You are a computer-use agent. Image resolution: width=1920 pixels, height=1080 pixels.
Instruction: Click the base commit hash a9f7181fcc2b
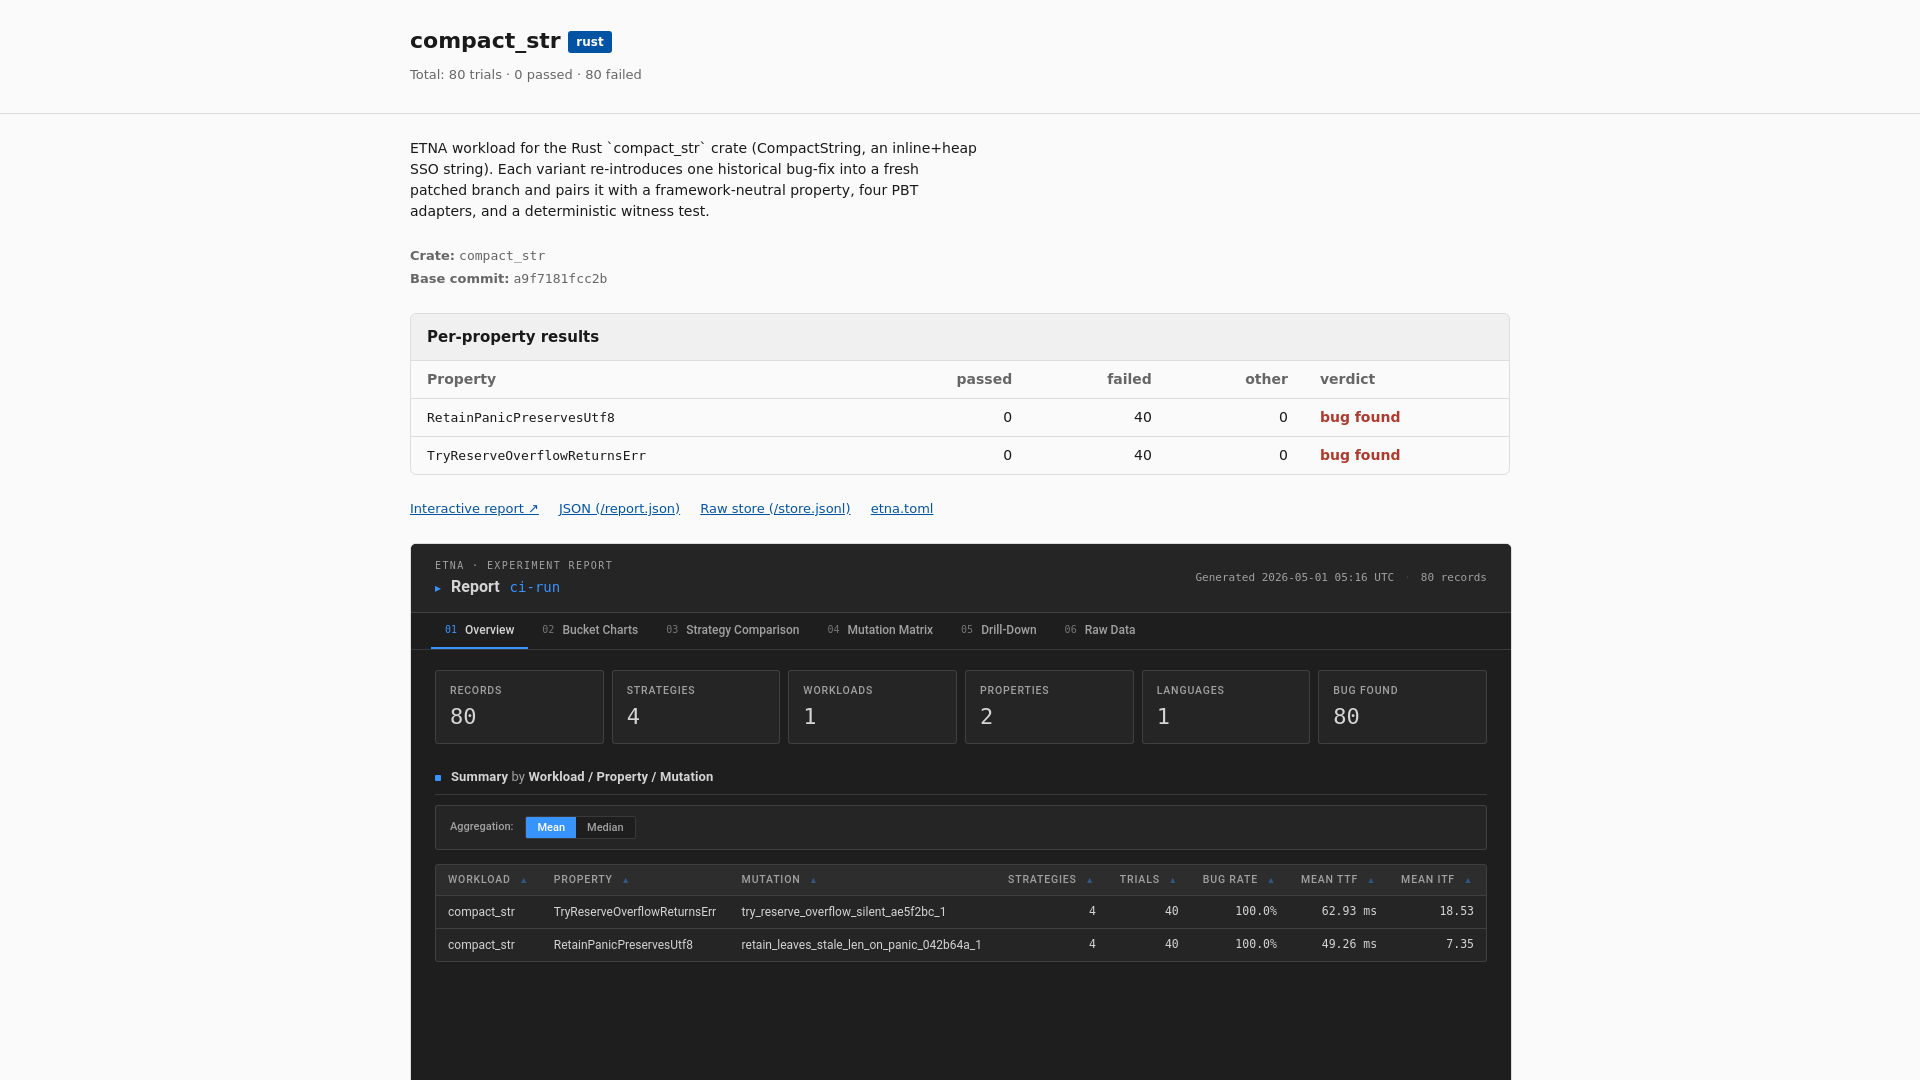[560, 279]
